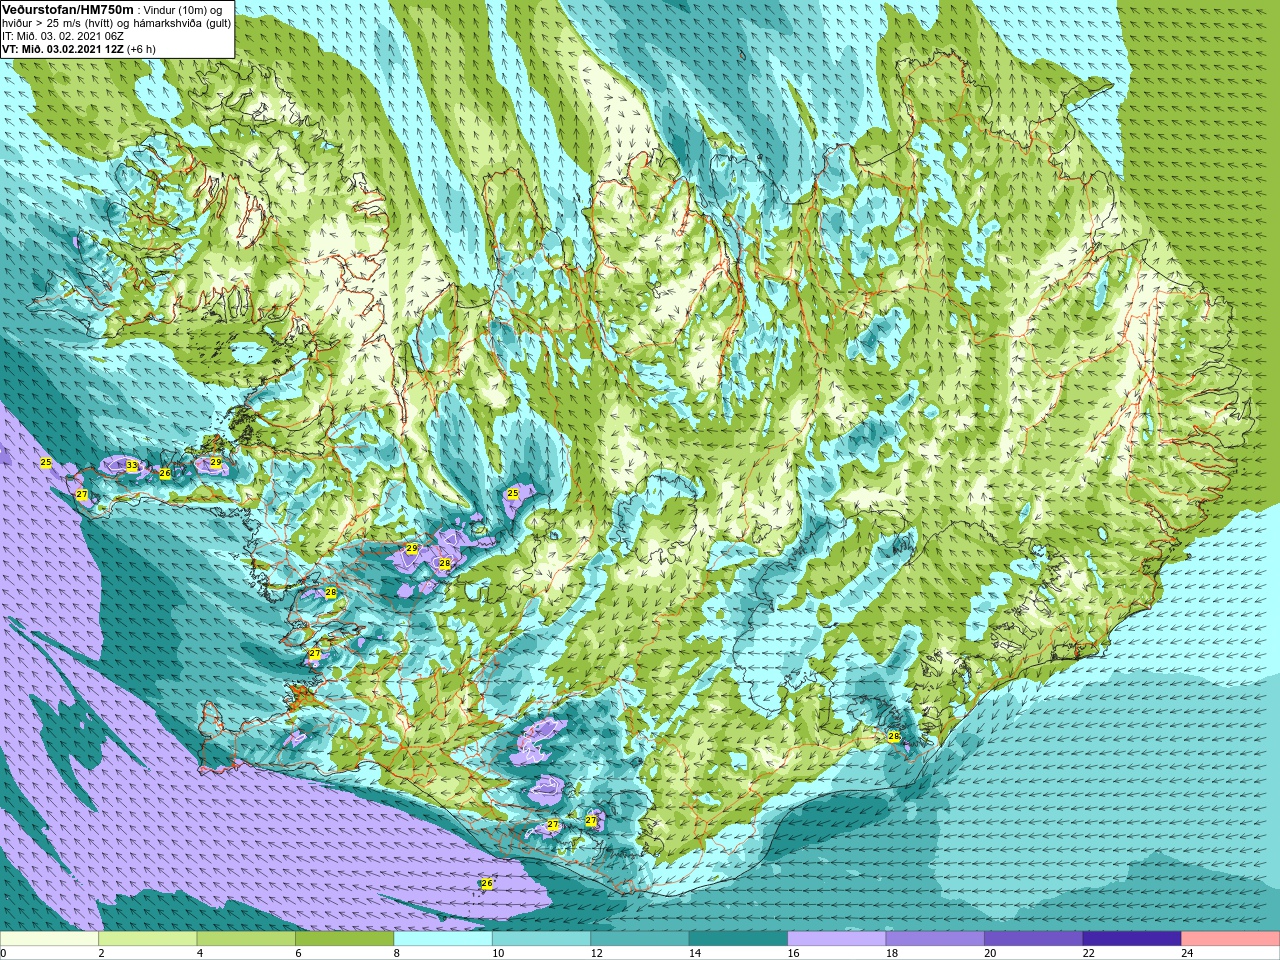Click the legend scale label 16
Screen dimensions: 1280x960
coord(794,953)
